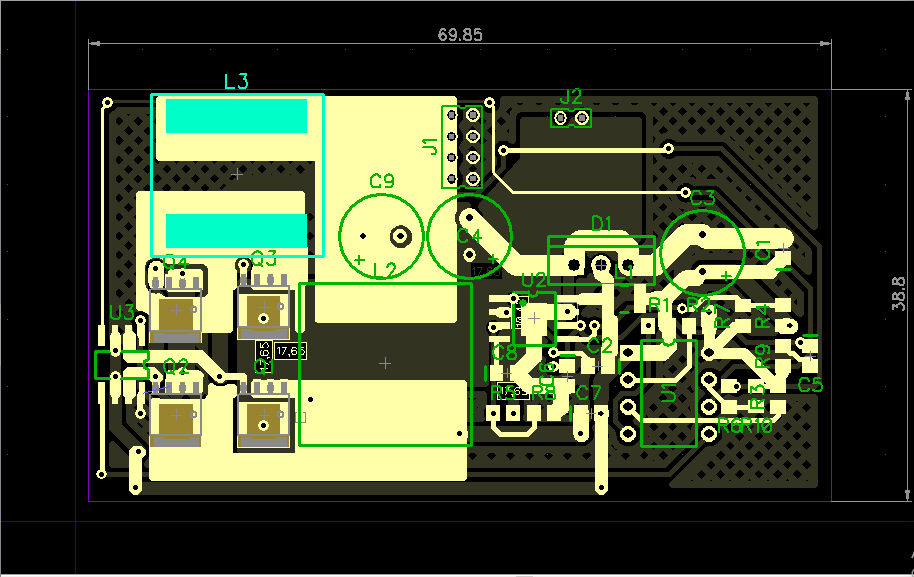Pick the rotated R4 resistor label
Screen dimensions: 914x577
[762, 316]
